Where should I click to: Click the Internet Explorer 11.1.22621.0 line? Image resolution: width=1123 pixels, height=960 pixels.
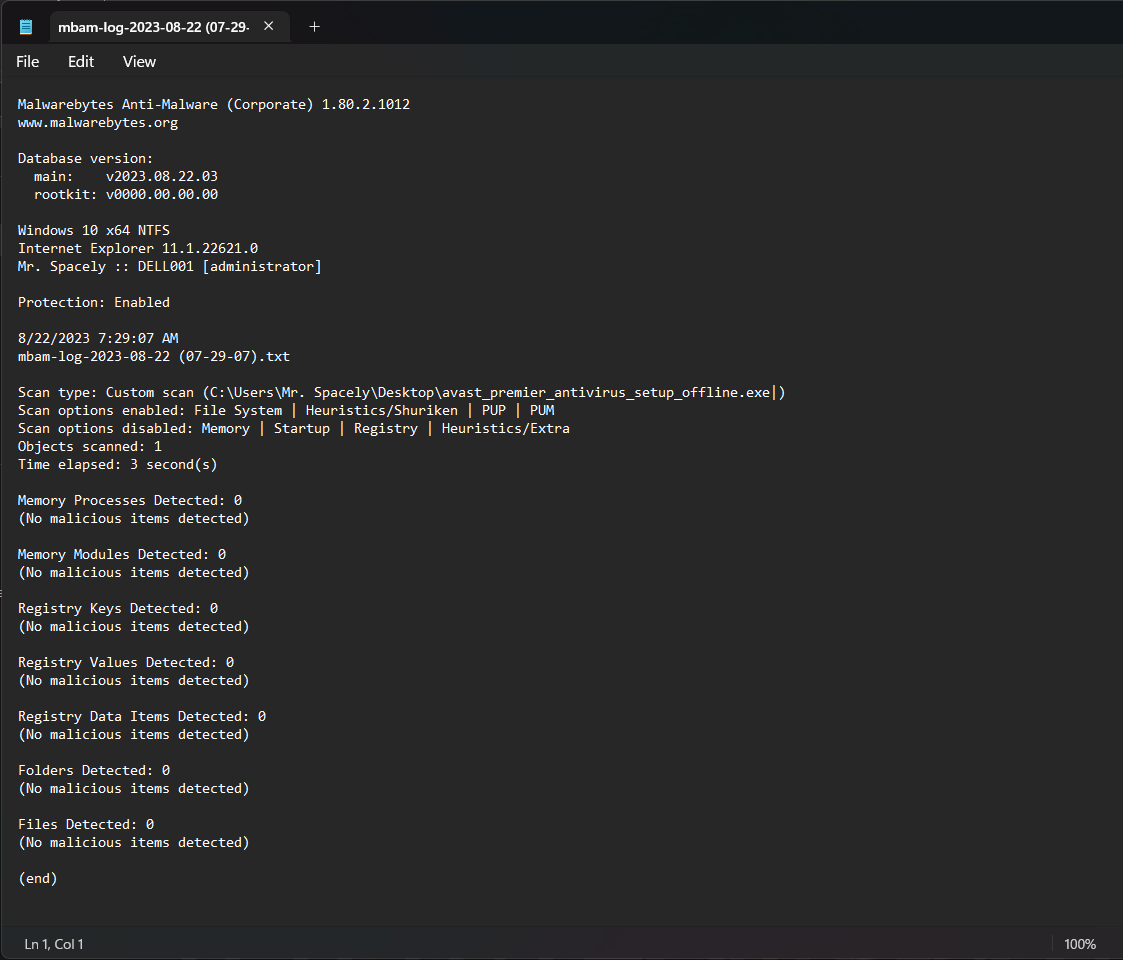(138, 249)
